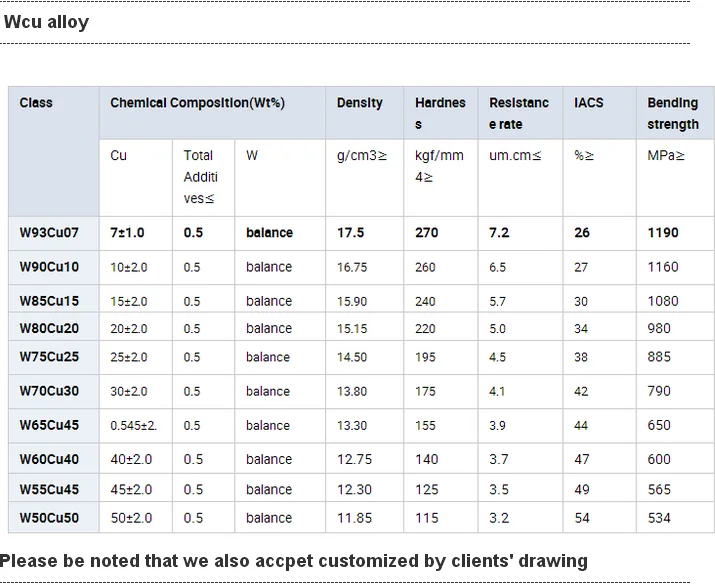The image size is (715, 585).
Task: Click the W90Cu10 class cell
Action: pos(49,267)
